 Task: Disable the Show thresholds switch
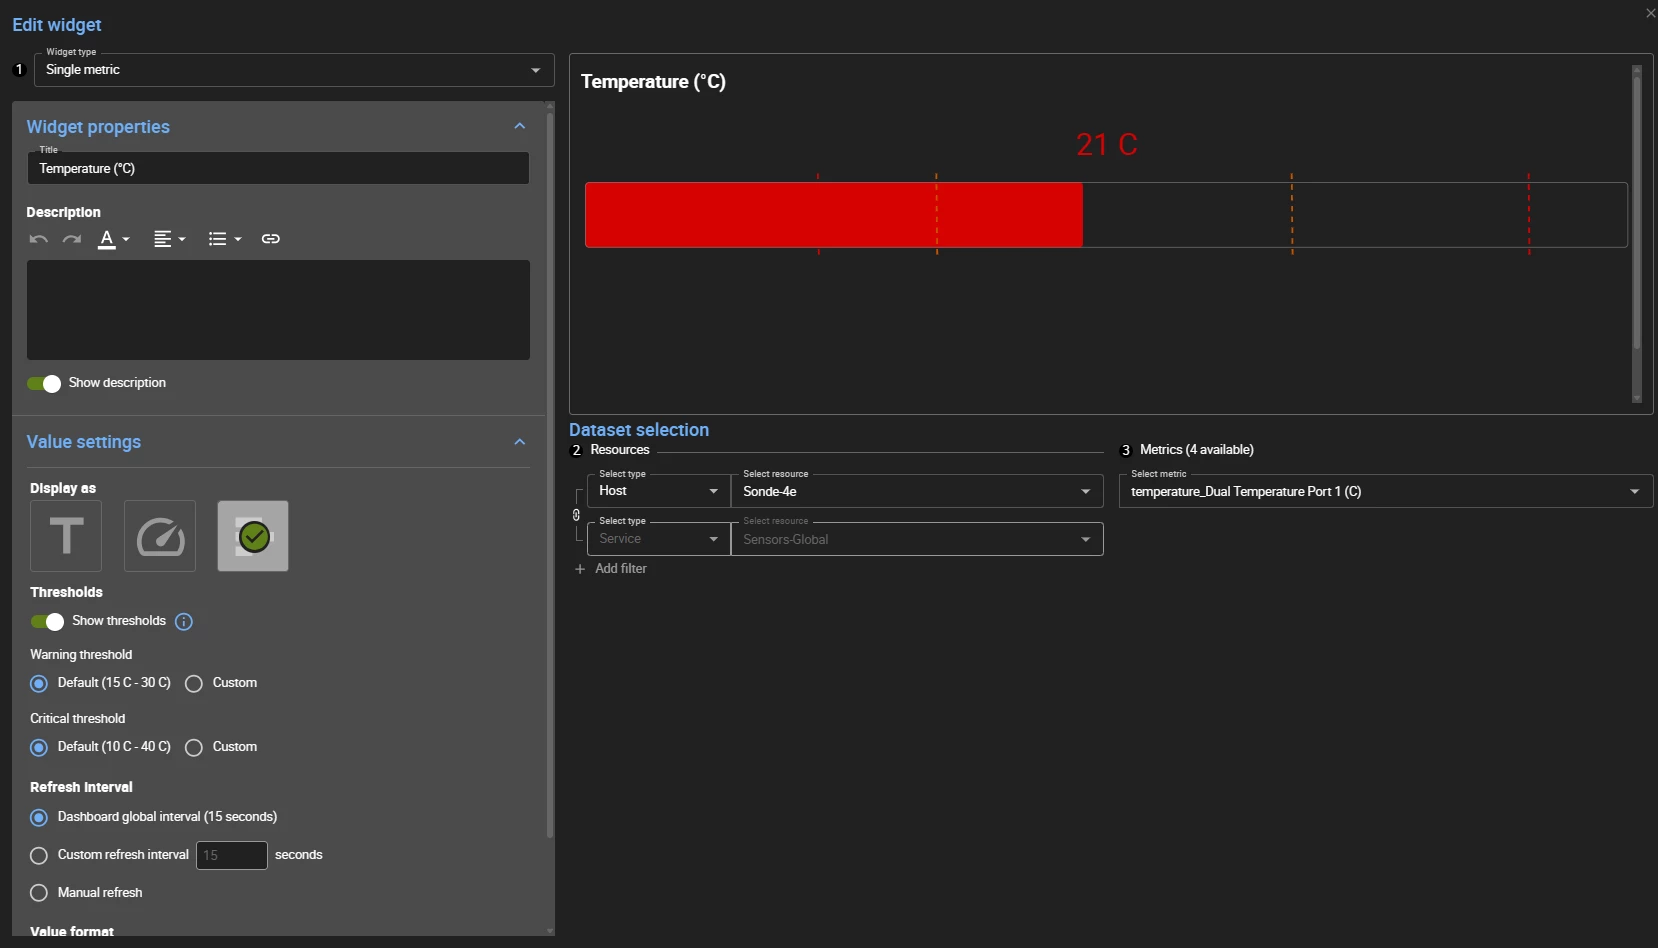(x=47, y=622)
